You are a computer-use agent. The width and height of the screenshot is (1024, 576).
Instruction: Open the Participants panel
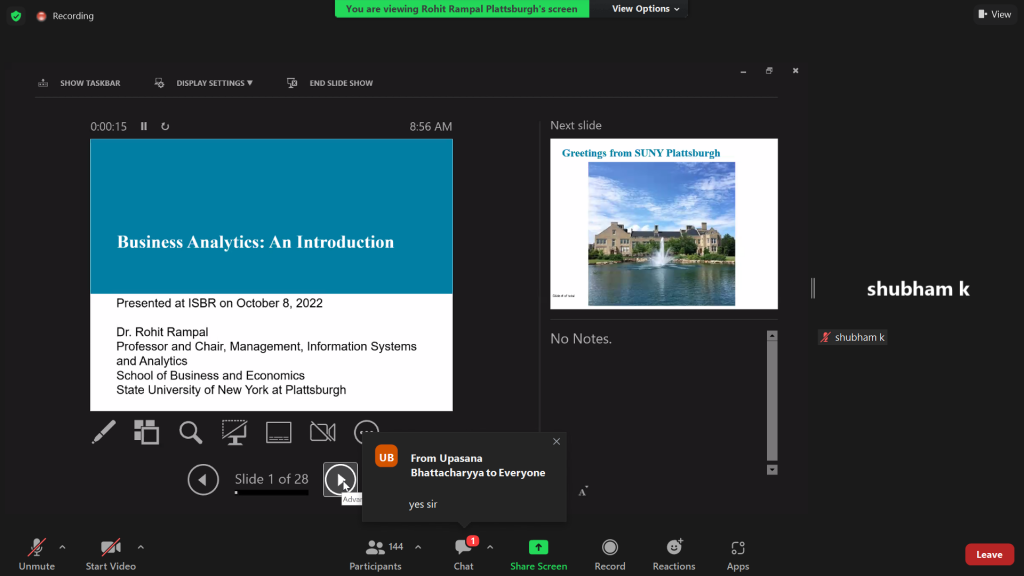coord(376,554)
